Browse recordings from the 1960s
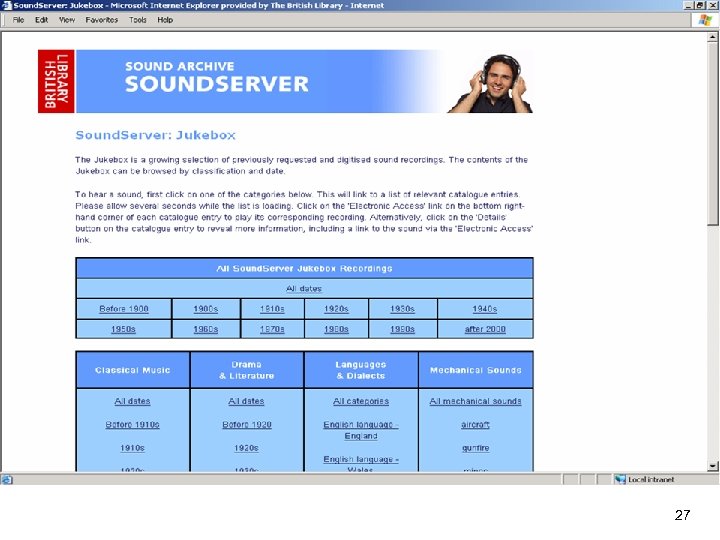 tap(205, 329)
